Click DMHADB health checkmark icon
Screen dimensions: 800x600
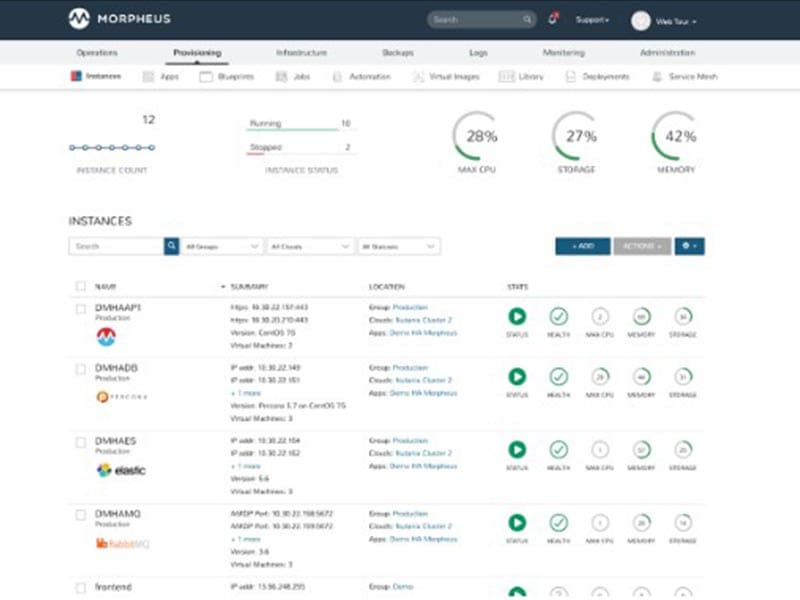(558, 377)
